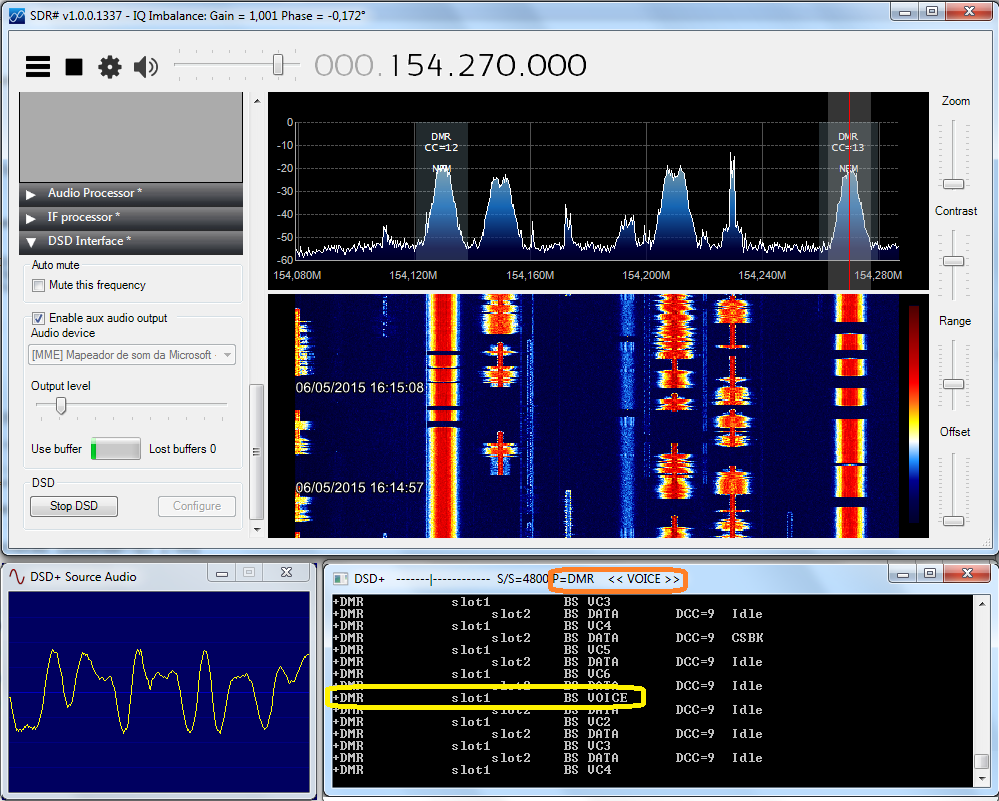Viewport: 999px width, 801px height.
Task: Click the Contrast slider handle
Action: 954,261
